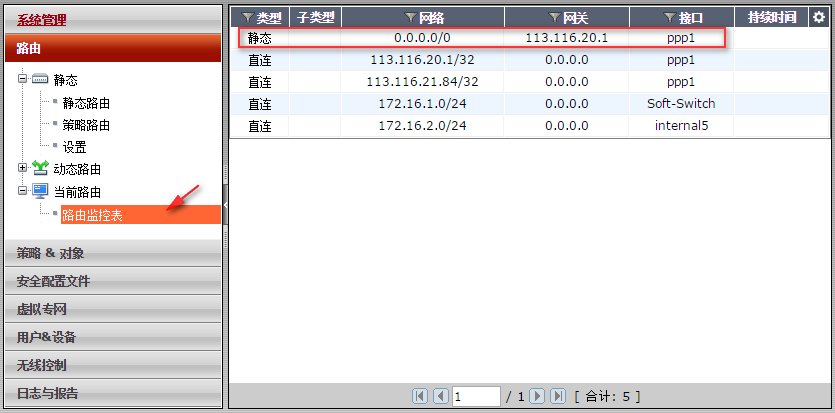Screen dimensions: 835x413
Task: Go to the last page button
Action: point(558,396)
